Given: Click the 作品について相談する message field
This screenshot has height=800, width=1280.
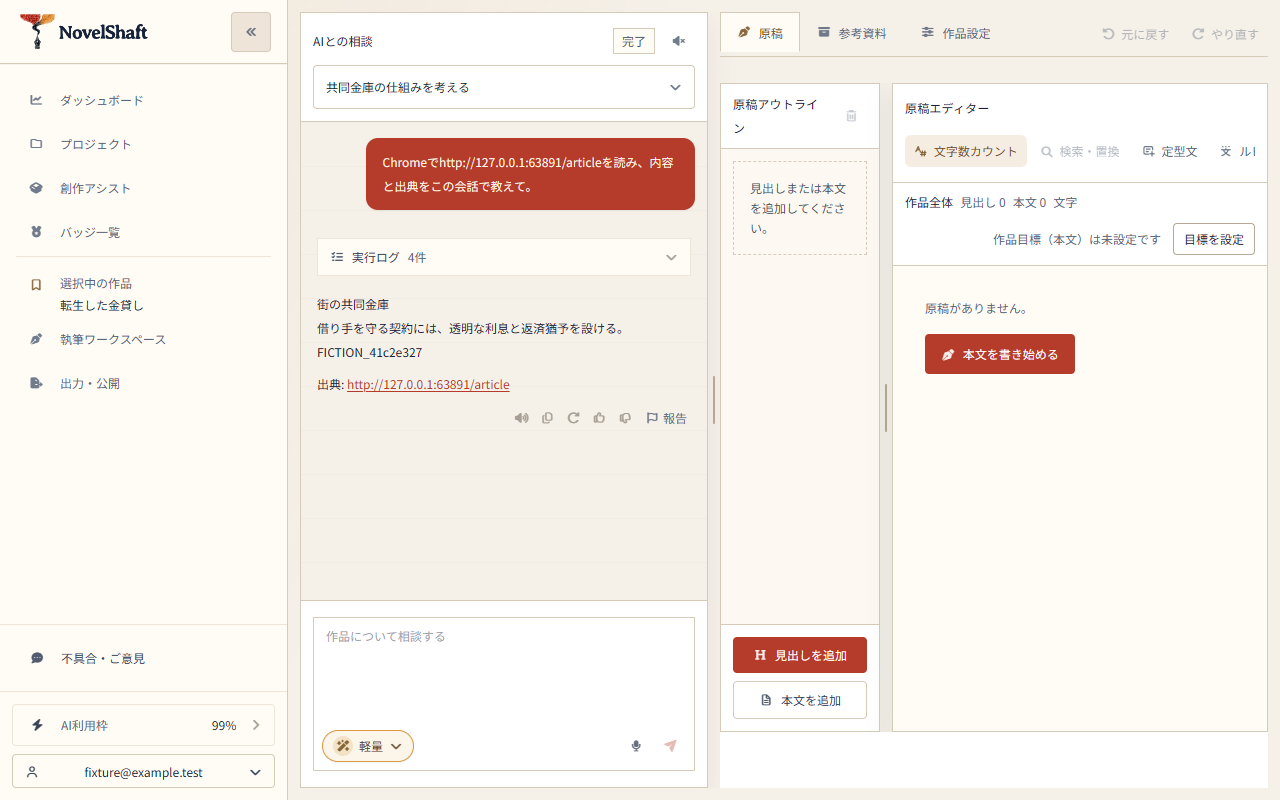Looking at the screenshot, I should click(504, 670).
